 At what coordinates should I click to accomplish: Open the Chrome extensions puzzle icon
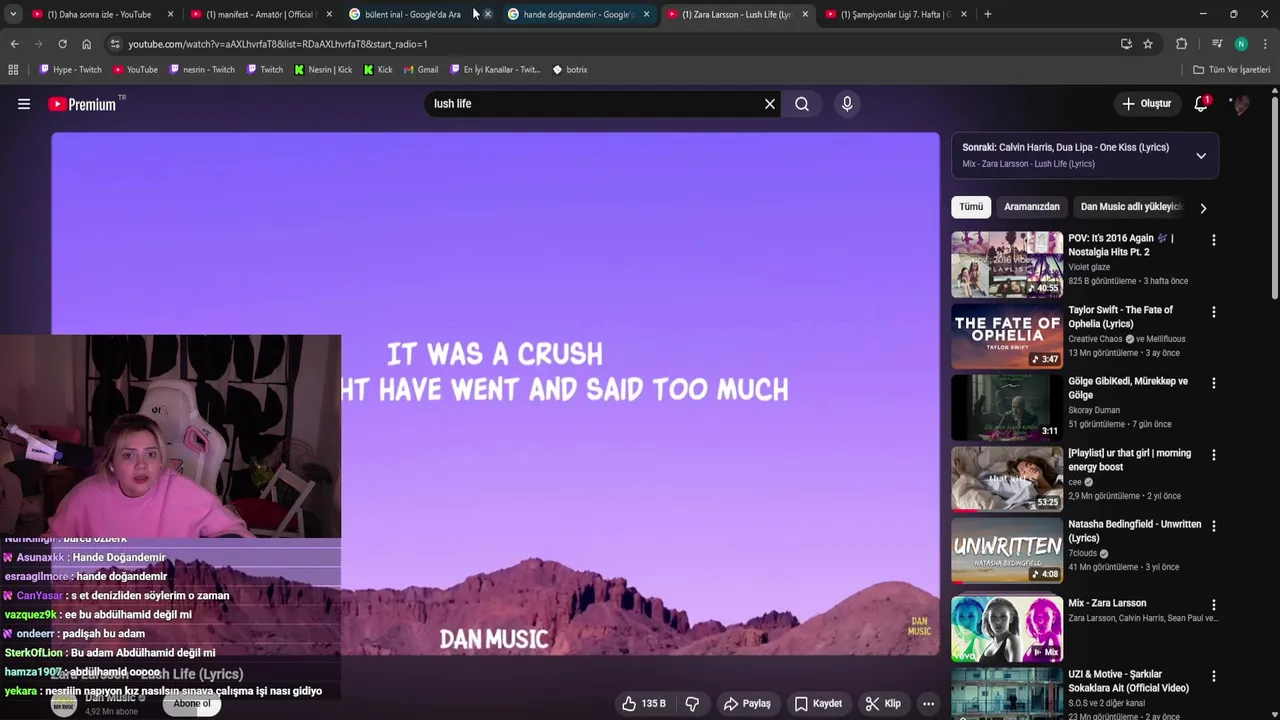point(1181,44)
